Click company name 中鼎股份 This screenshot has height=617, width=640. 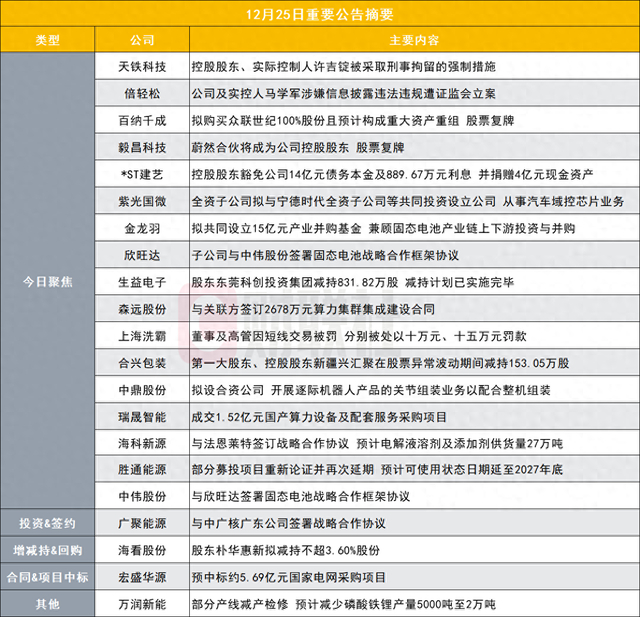[x=142, y=390]
